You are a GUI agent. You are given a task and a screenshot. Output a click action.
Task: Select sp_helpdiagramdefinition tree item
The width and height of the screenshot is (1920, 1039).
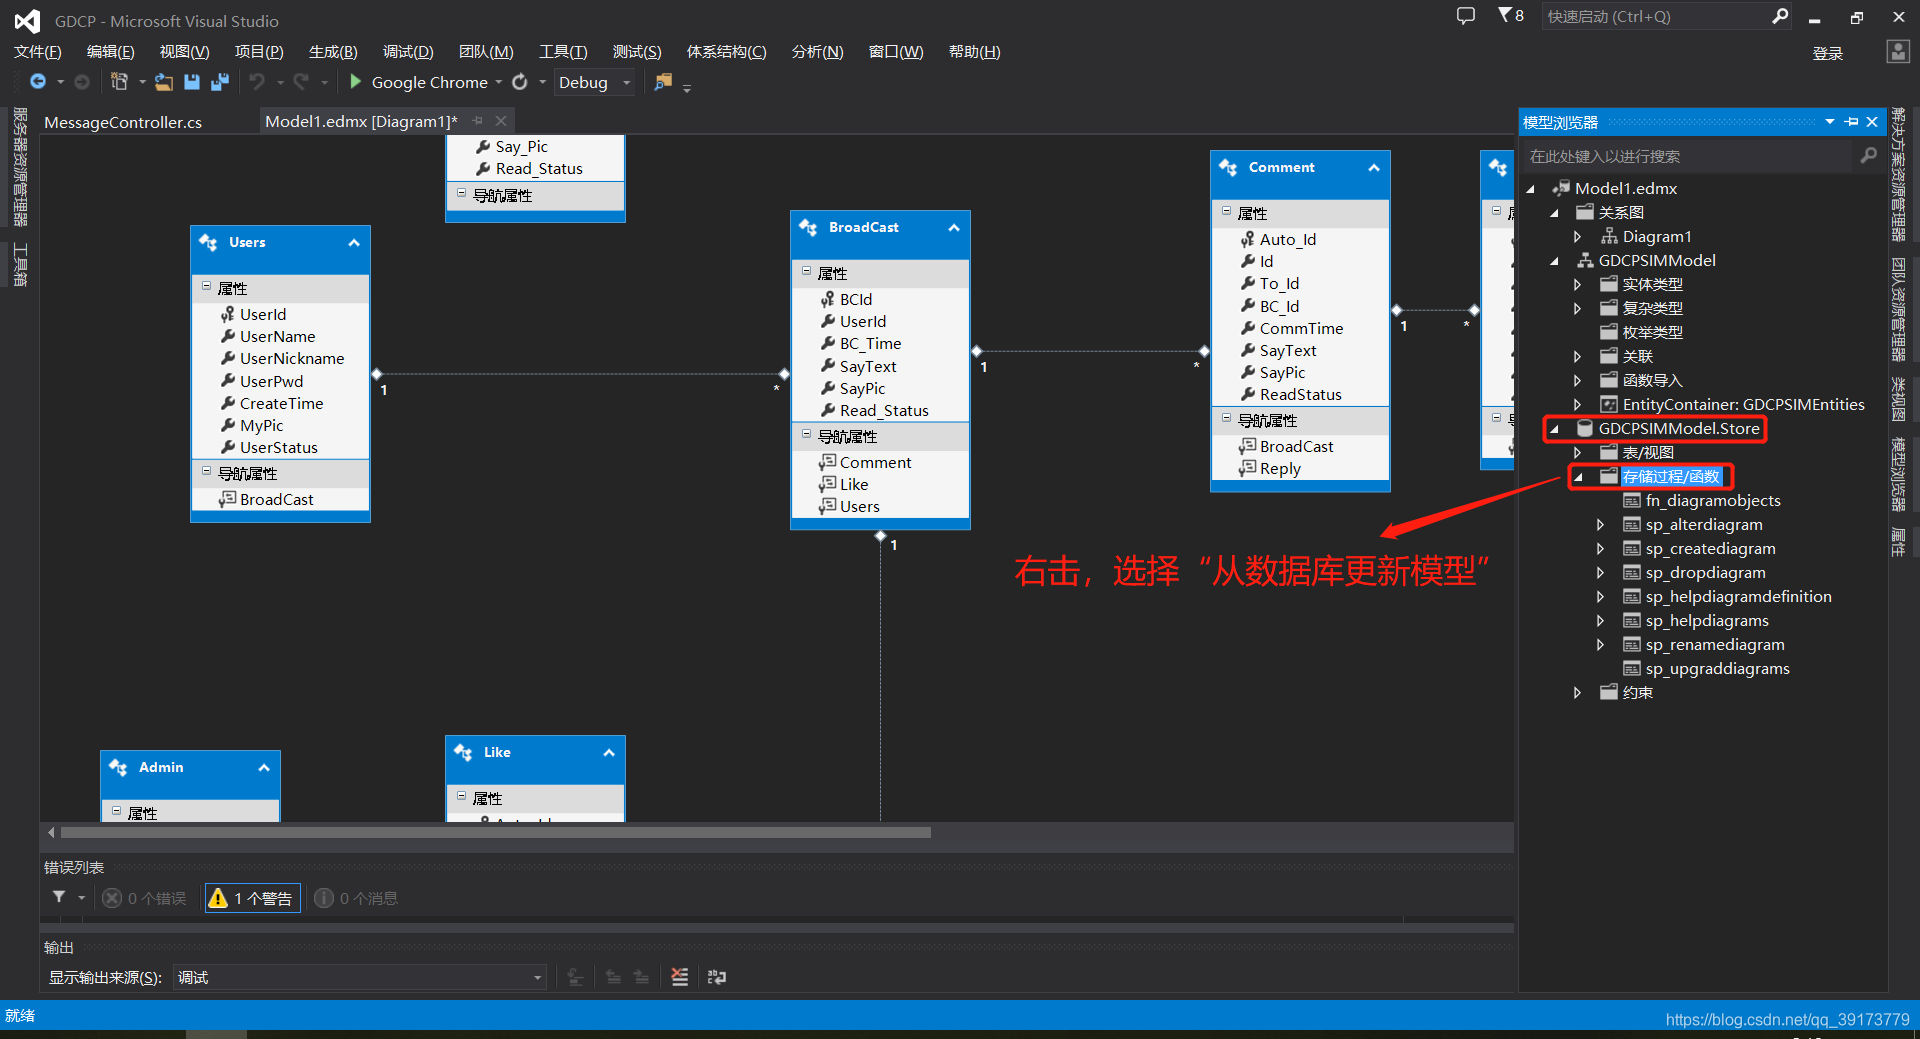[x=1738, y=596]
